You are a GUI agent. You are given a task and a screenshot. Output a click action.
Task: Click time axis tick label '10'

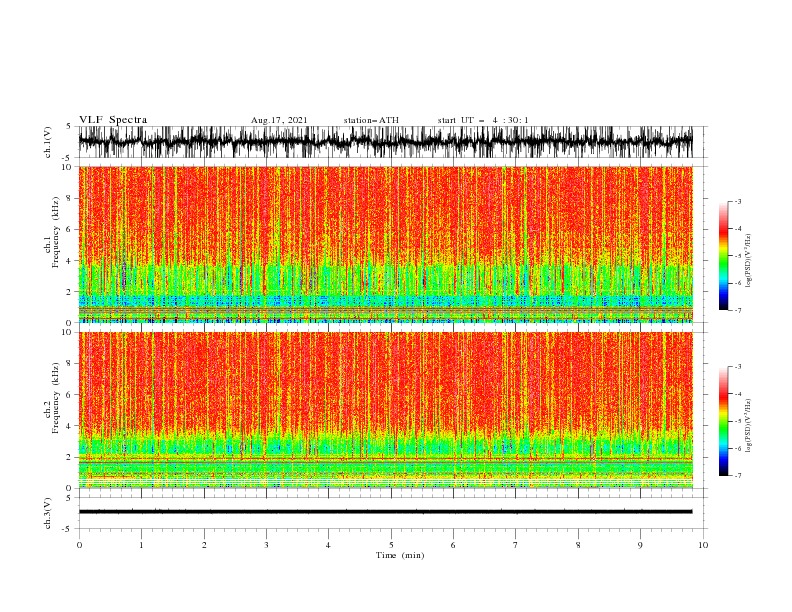point(703,545)
